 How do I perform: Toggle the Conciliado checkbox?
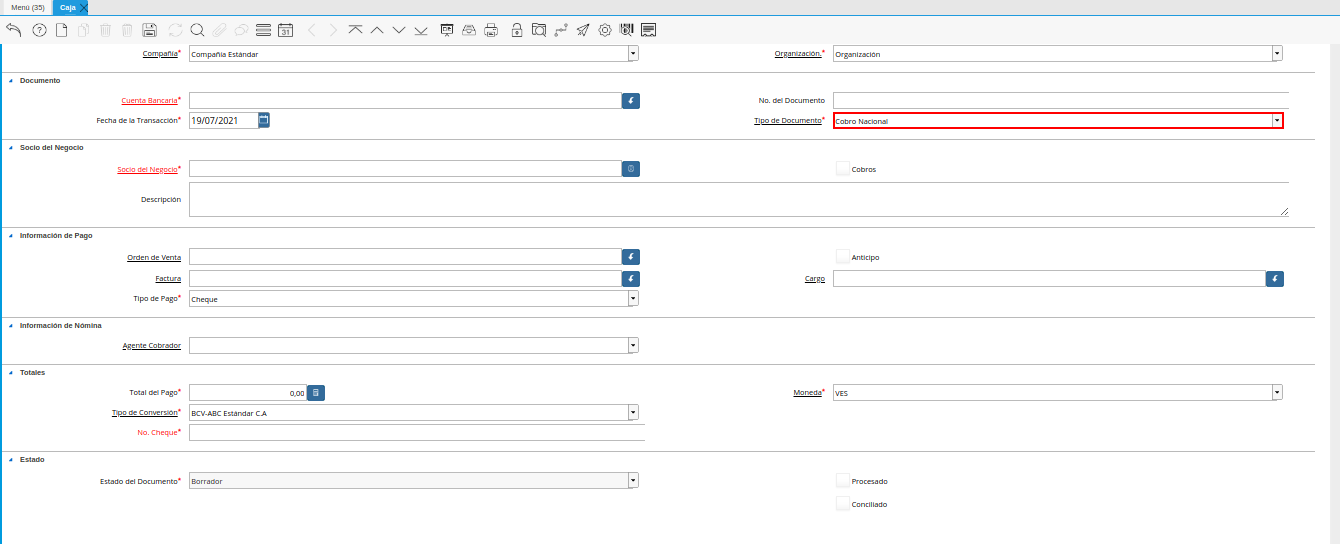pos(843,504)
